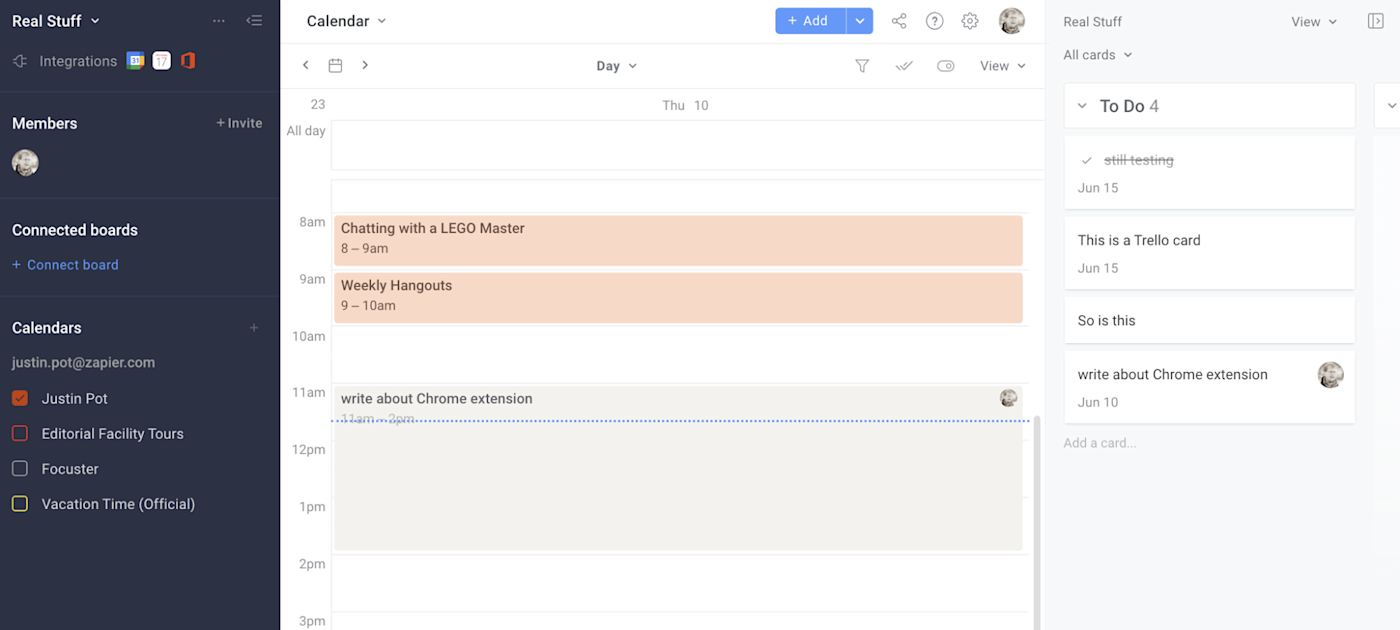Click the Invite members button
Image resolution: width=1400 pixels, height=630 pixels.
[239, 123]
